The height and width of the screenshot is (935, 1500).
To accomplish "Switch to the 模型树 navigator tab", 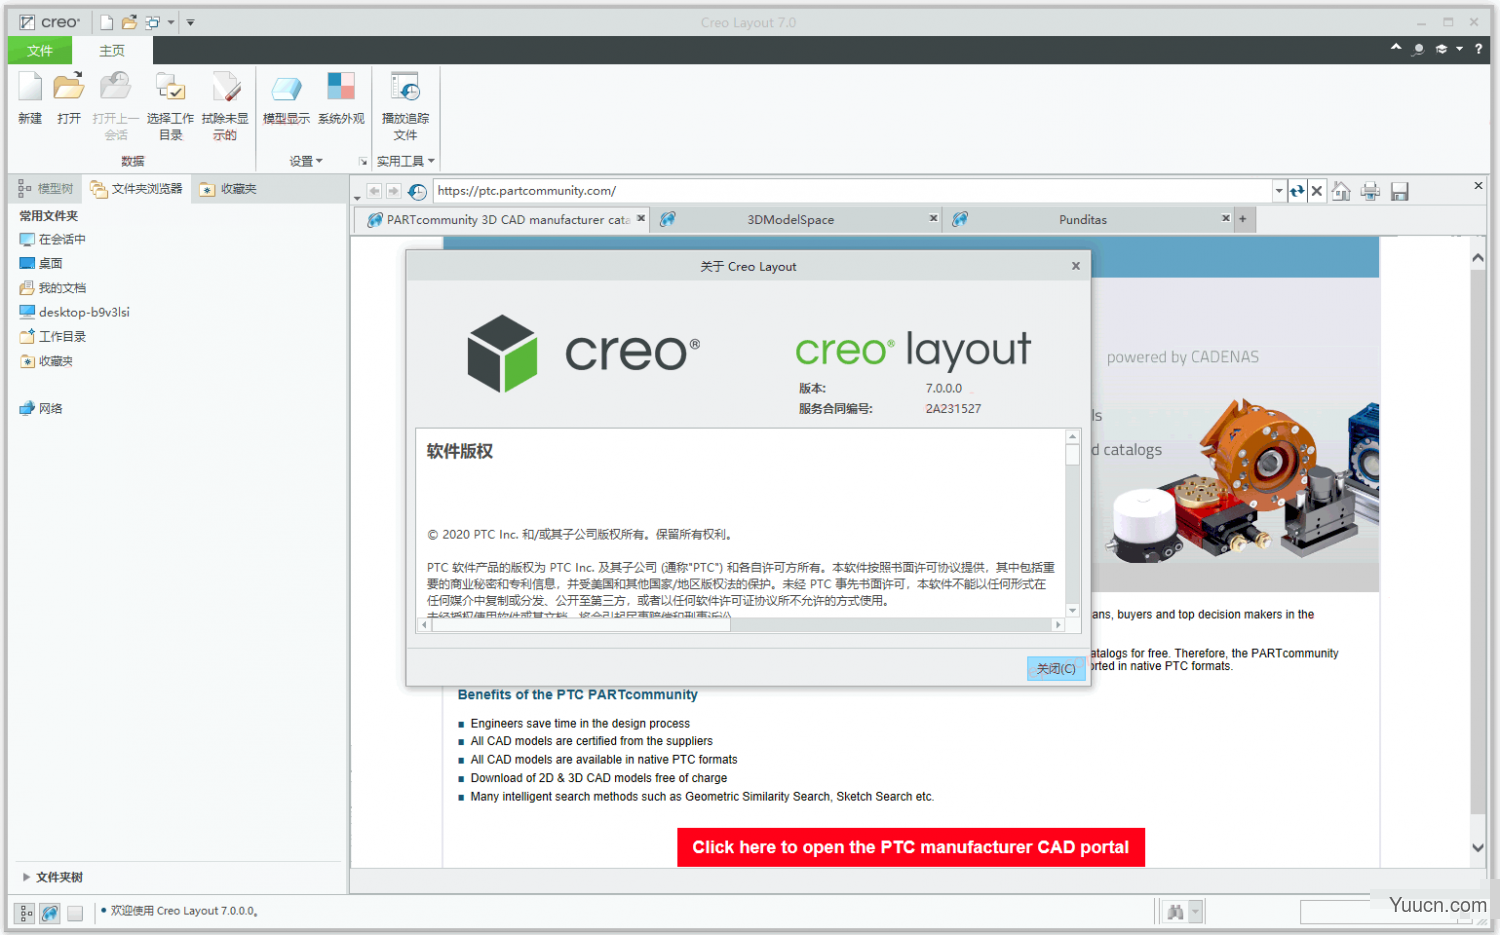I will pyautogui.click(x=46, y=188).
